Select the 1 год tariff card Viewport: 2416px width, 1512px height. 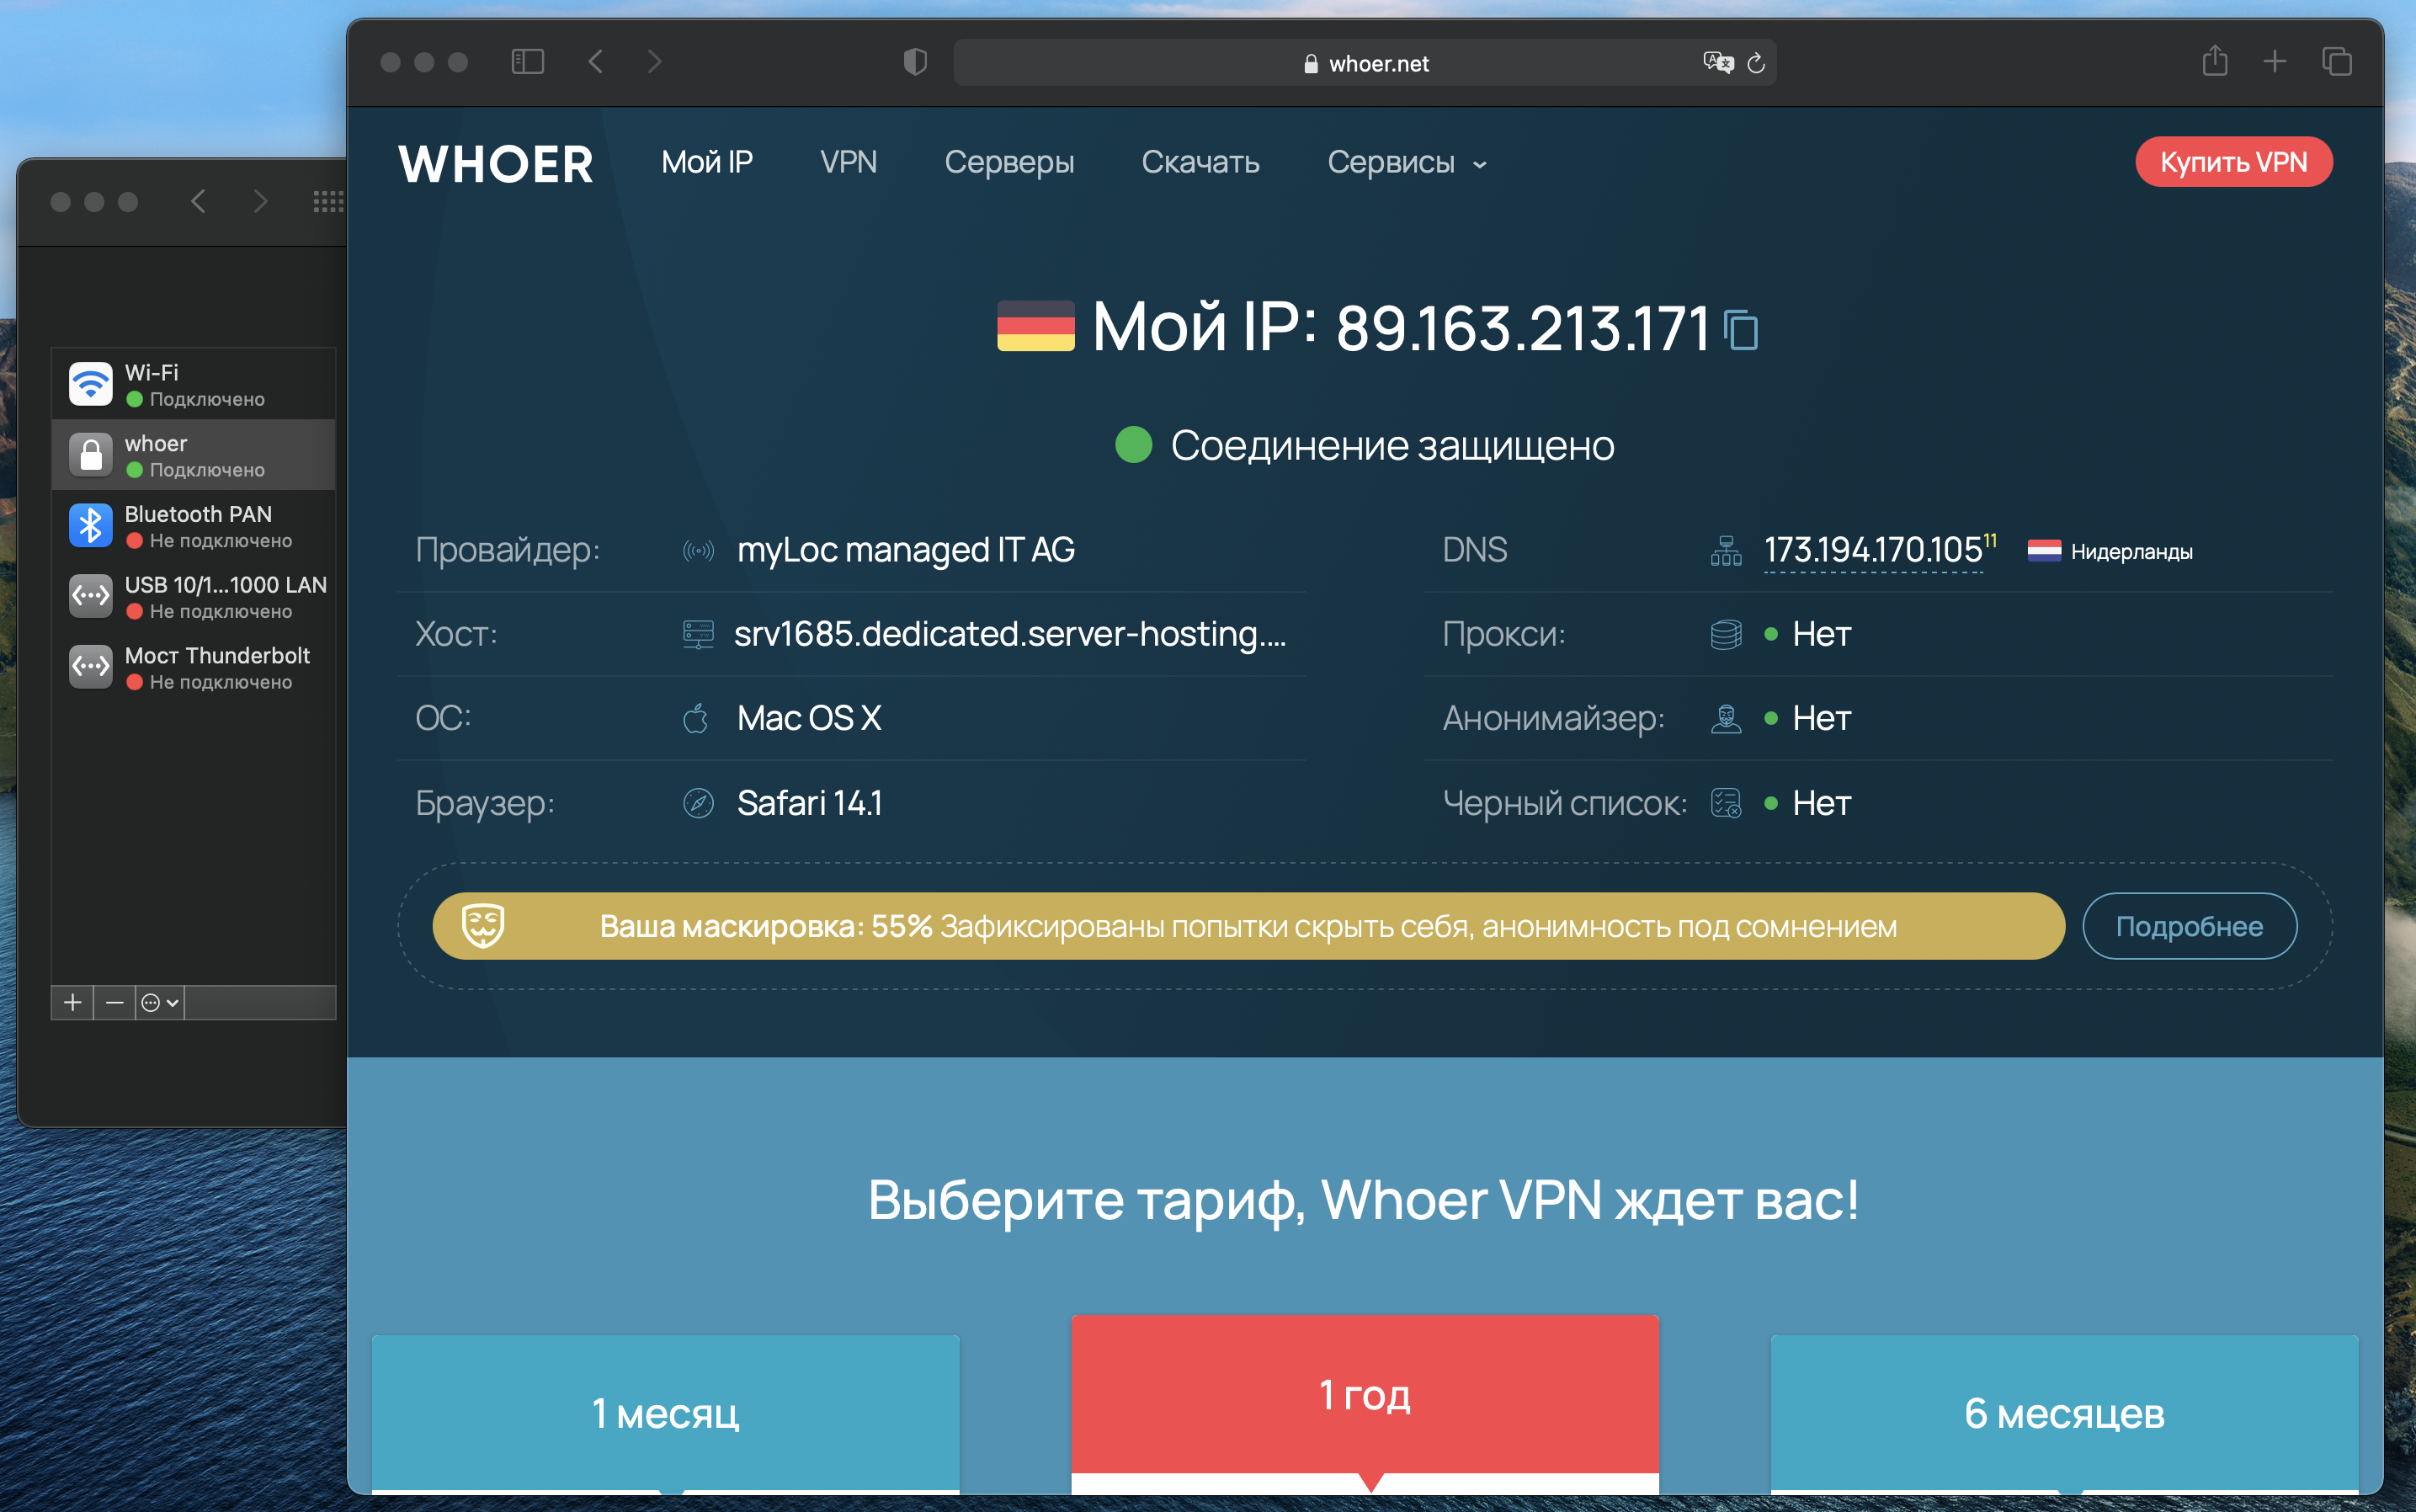pyautogui.click(x=1365, y=1396)
